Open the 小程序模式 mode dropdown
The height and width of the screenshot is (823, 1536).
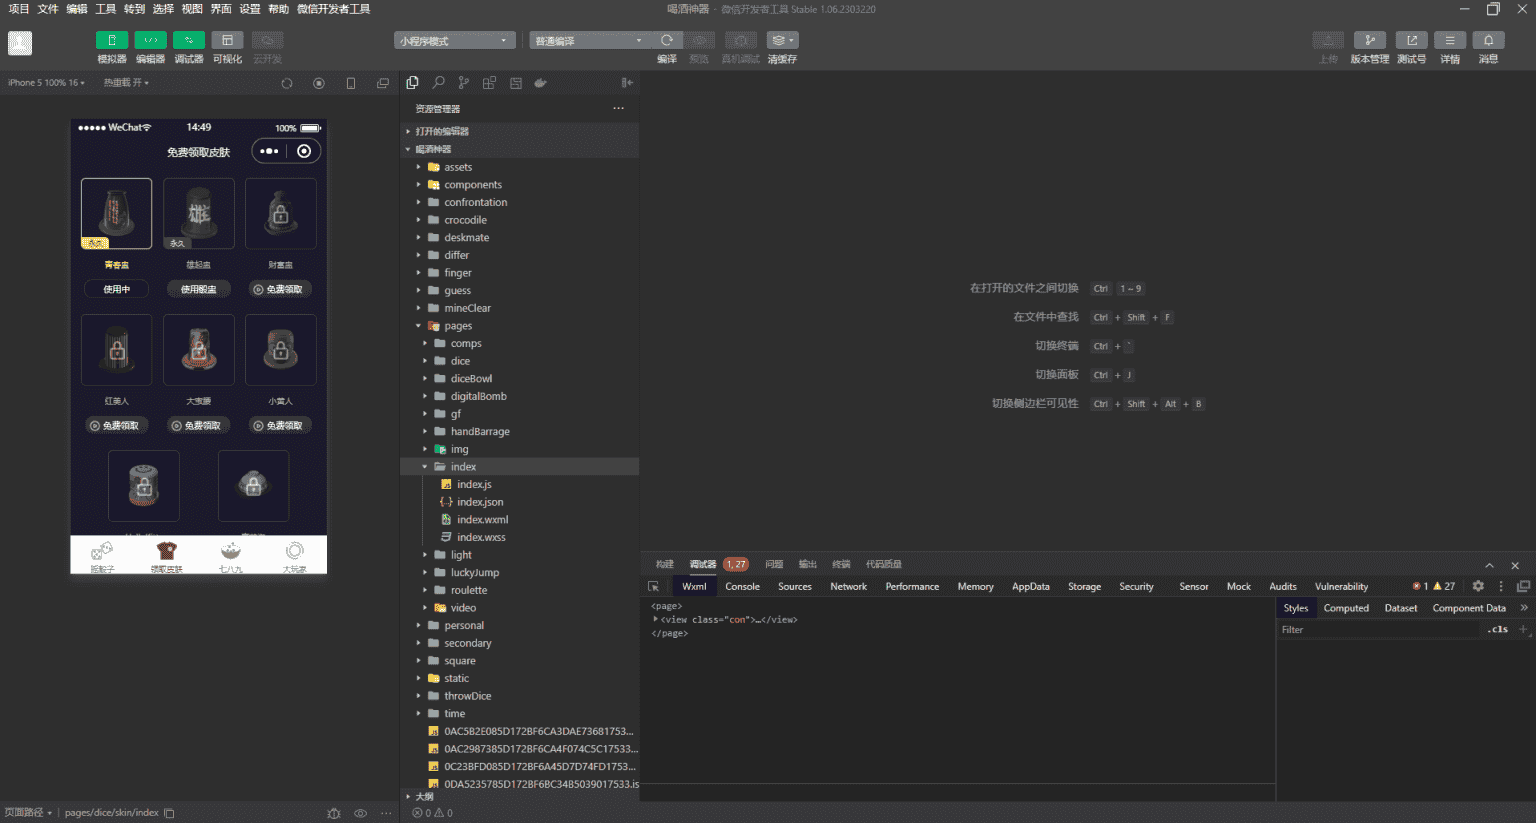point(454,41)
